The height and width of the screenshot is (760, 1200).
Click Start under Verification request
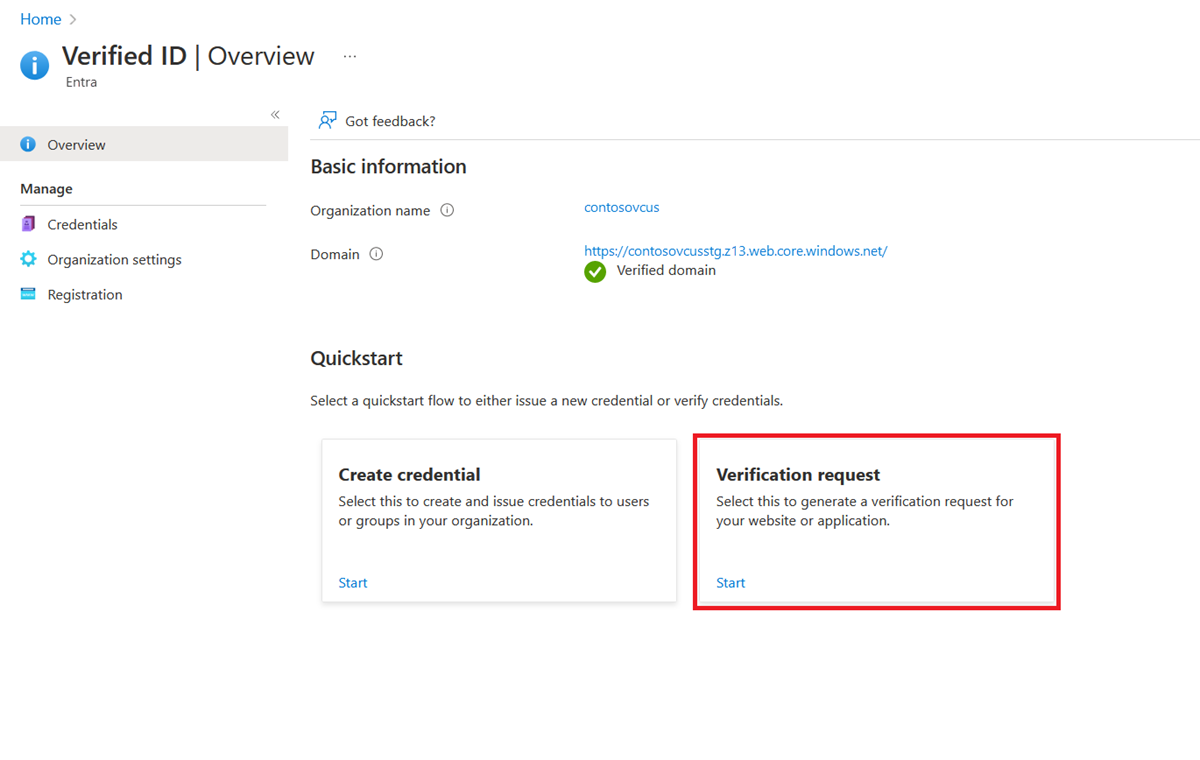click(x=731, y=582)
